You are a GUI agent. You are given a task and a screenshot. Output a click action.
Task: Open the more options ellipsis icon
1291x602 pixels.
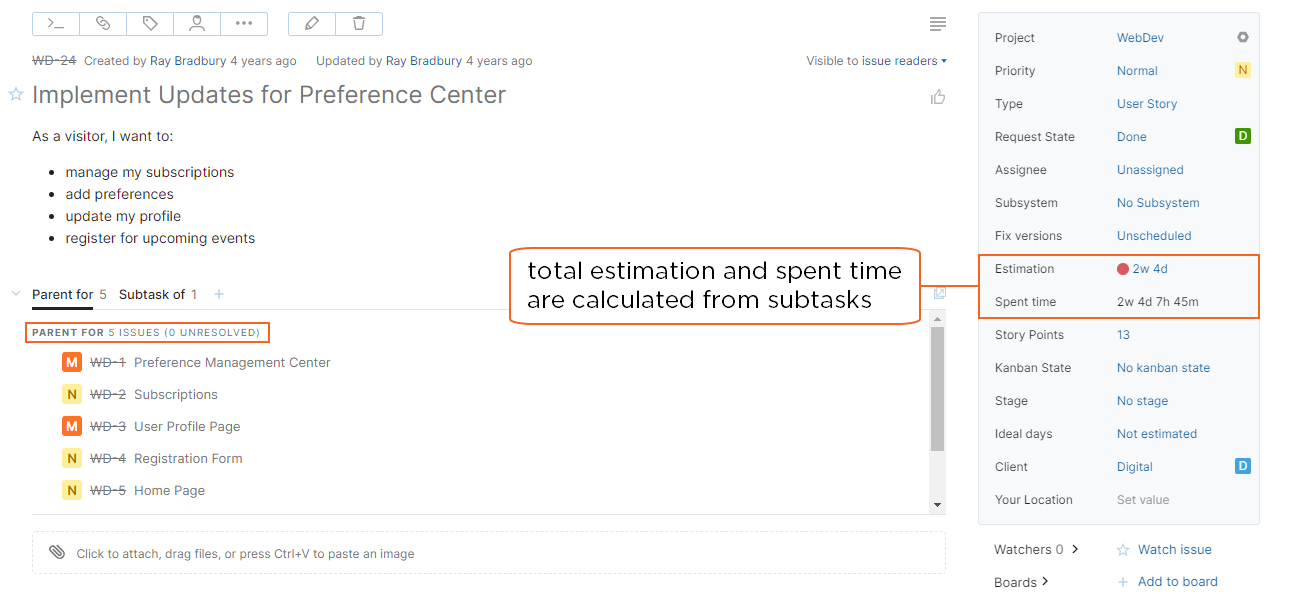(x=244, y=23)
